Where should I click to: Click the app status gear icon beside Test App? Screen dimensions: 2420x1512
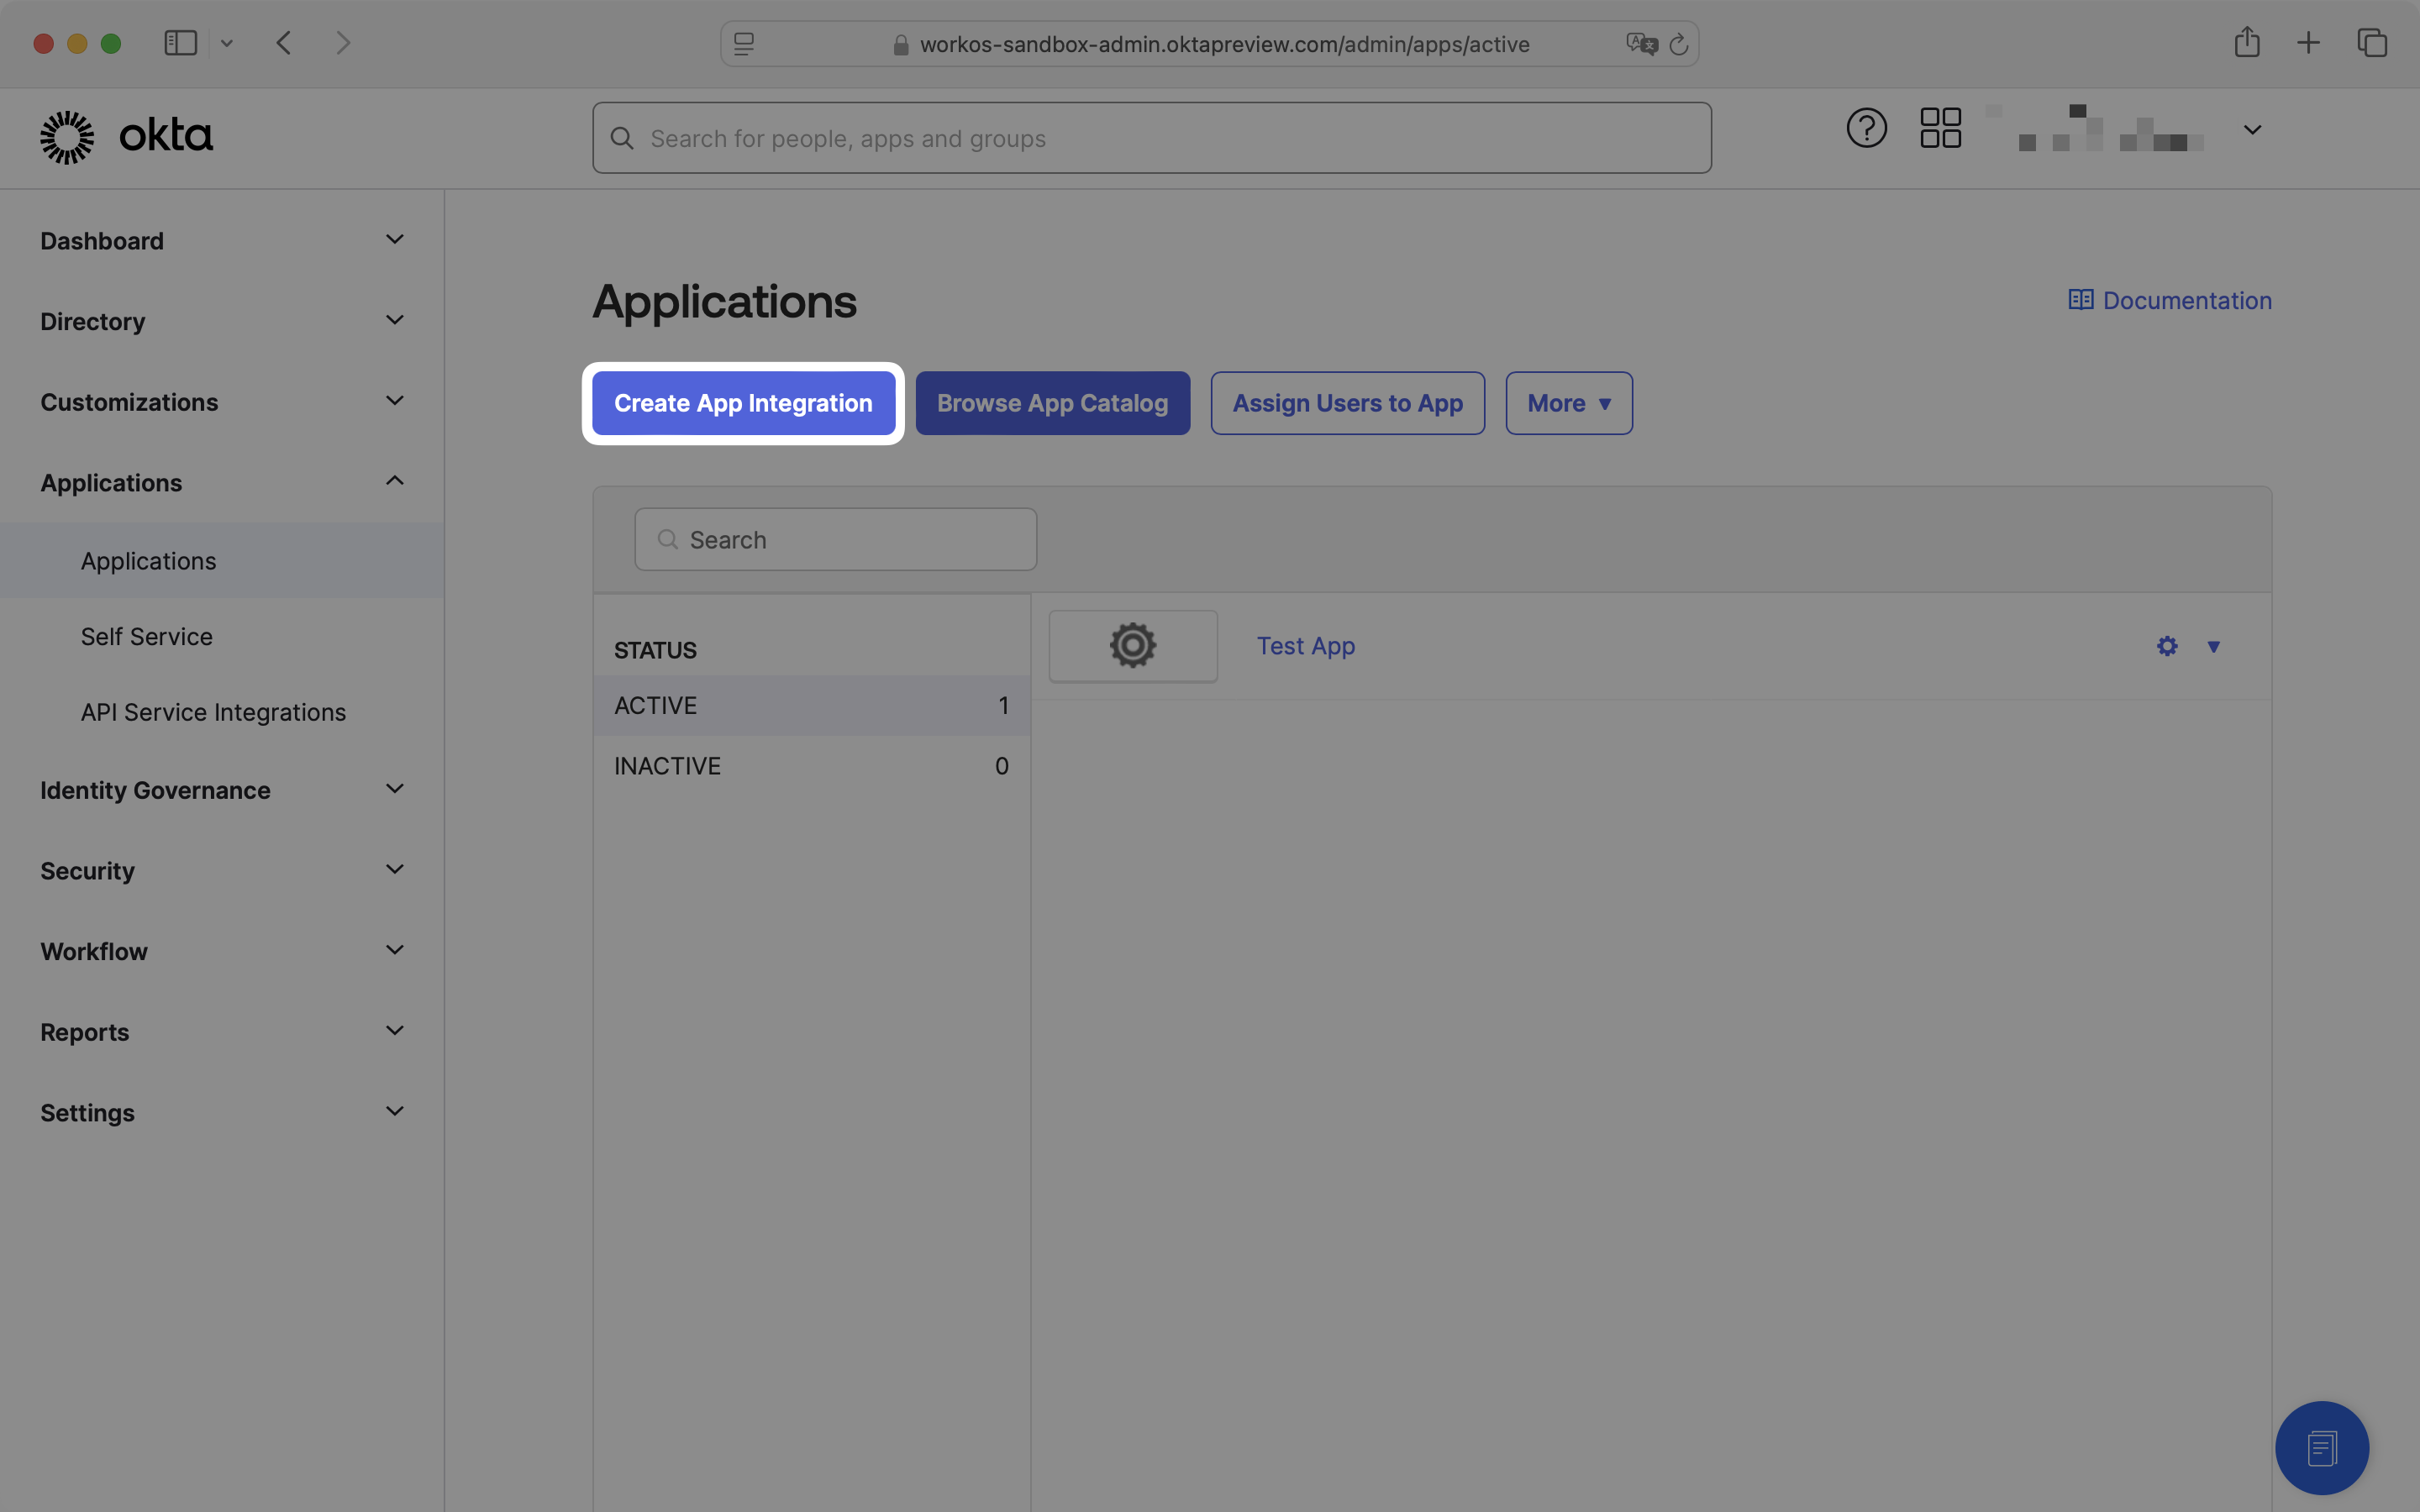pyautogui.click(x=1131, y=645)
